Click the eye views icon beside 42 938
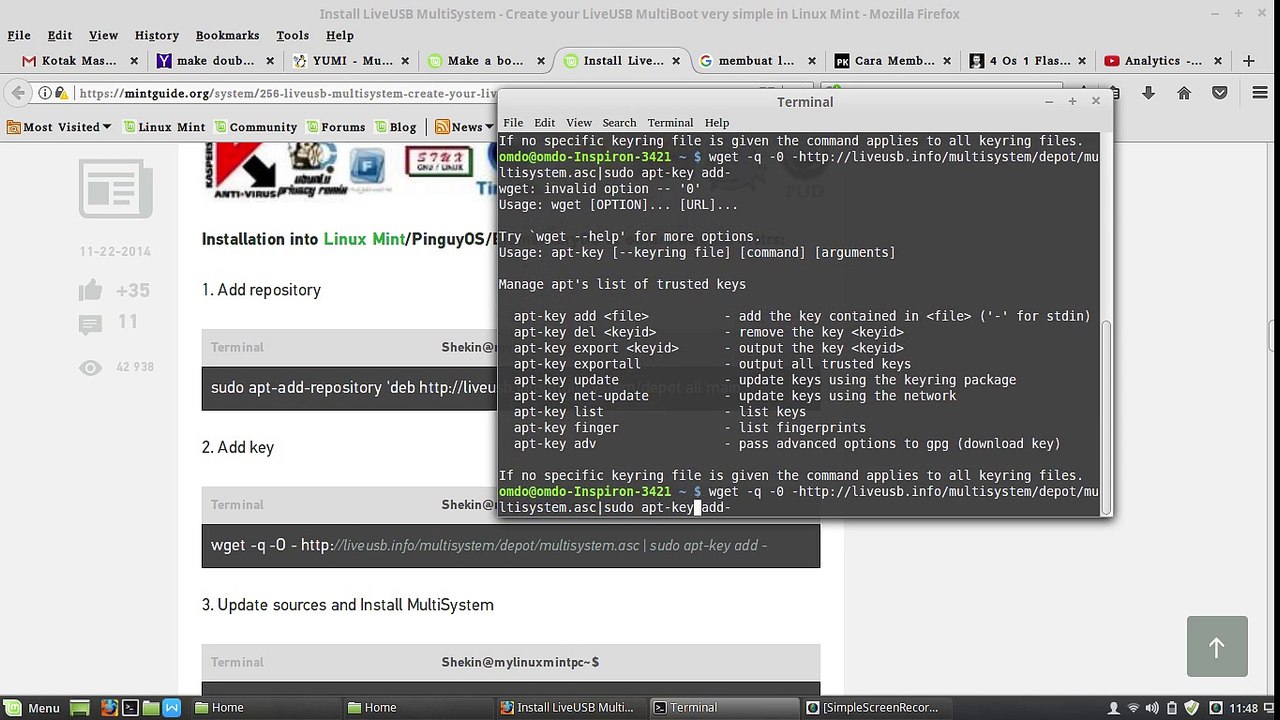The image size is (1280, 720). [91, 368]
